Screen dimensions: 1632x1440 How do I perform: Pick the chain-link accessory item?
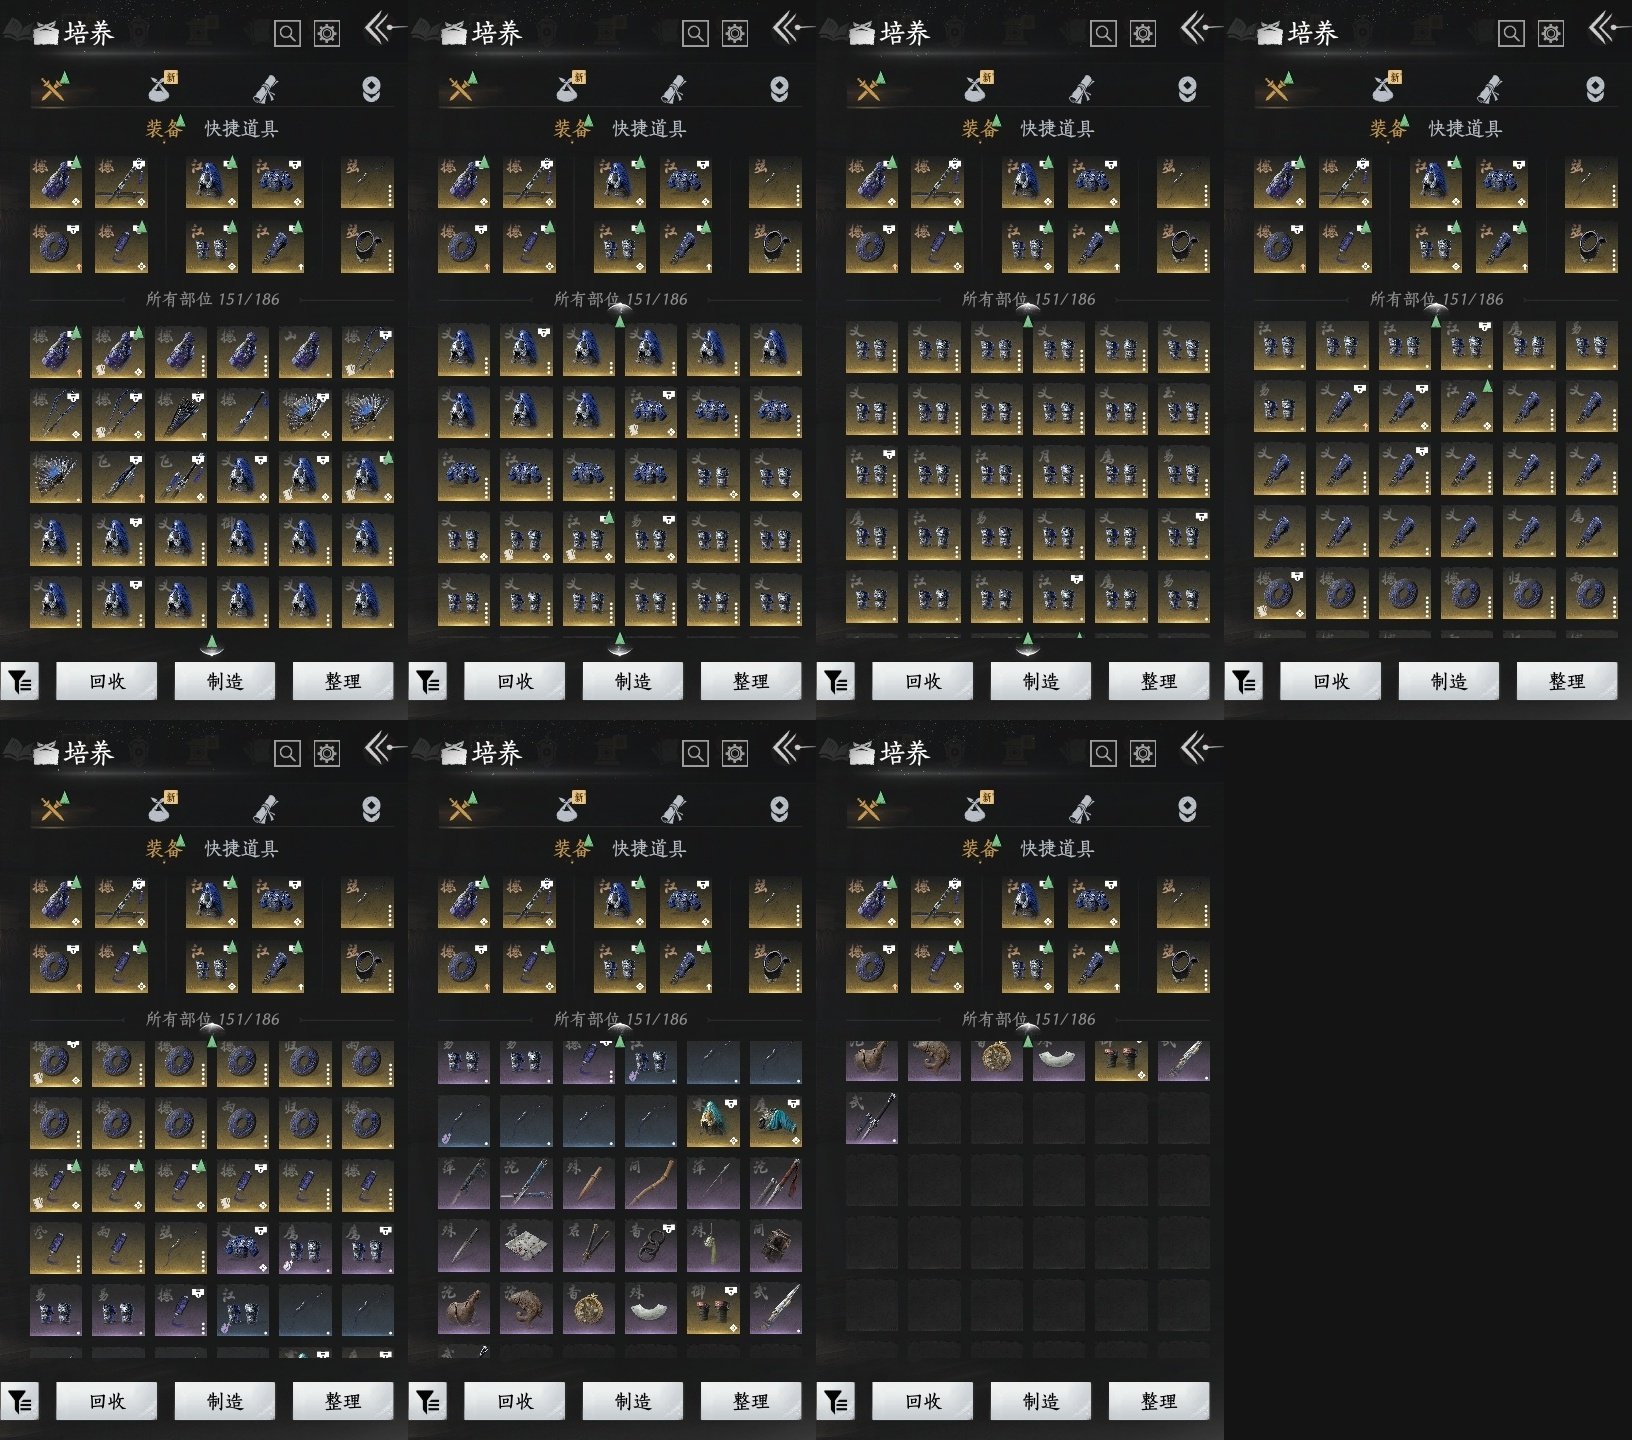point(651,1246)
